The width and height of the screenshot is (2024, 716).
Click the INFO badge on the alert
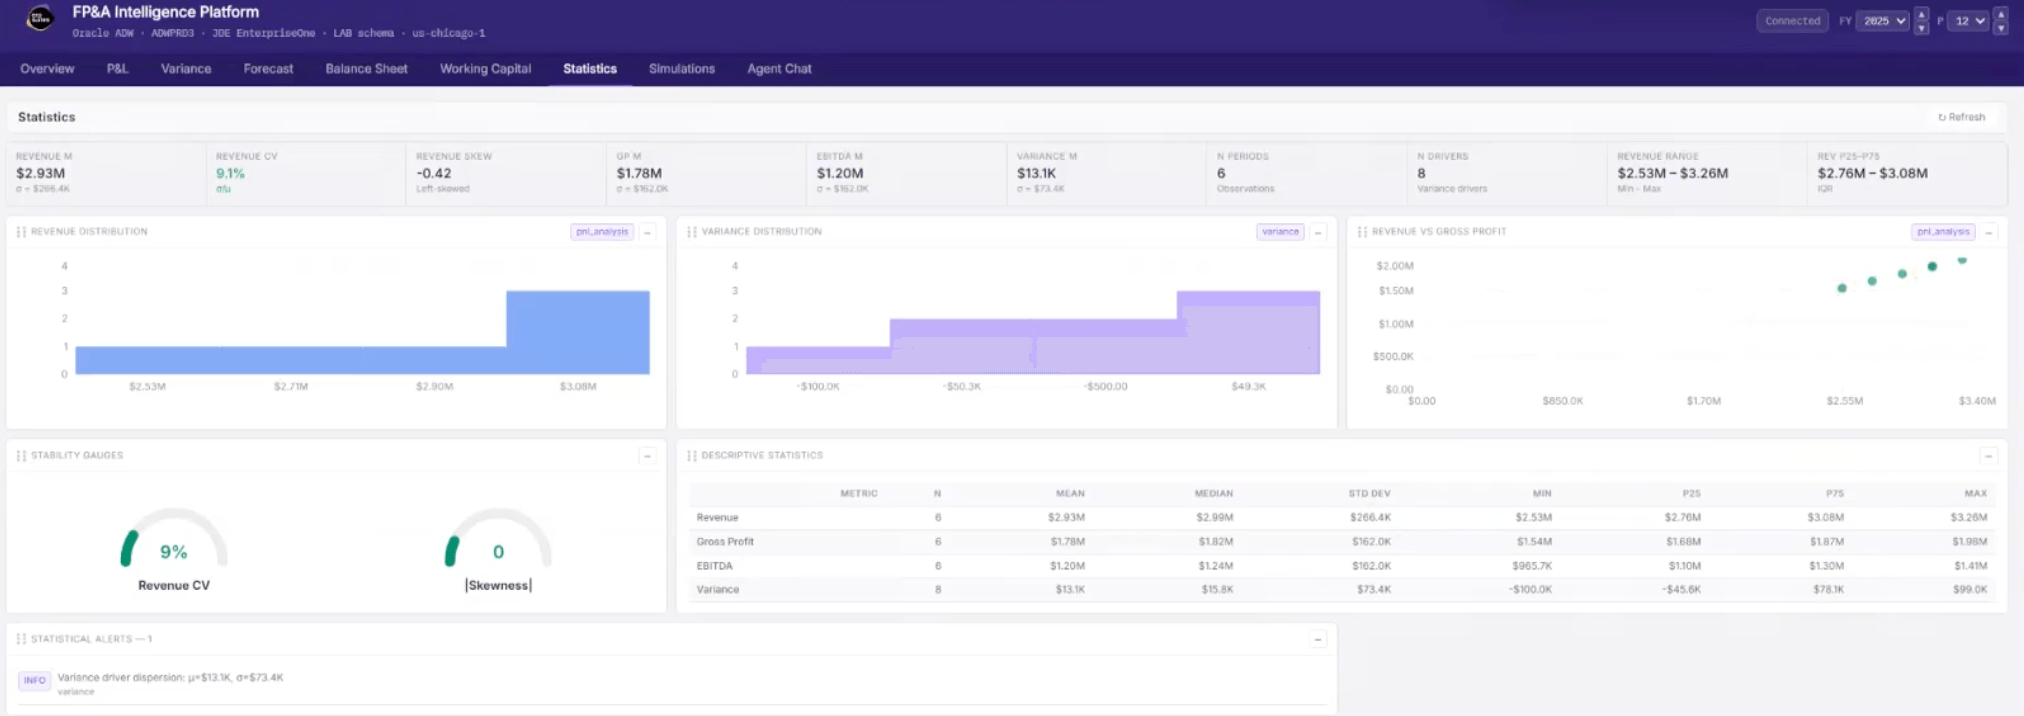35,680
